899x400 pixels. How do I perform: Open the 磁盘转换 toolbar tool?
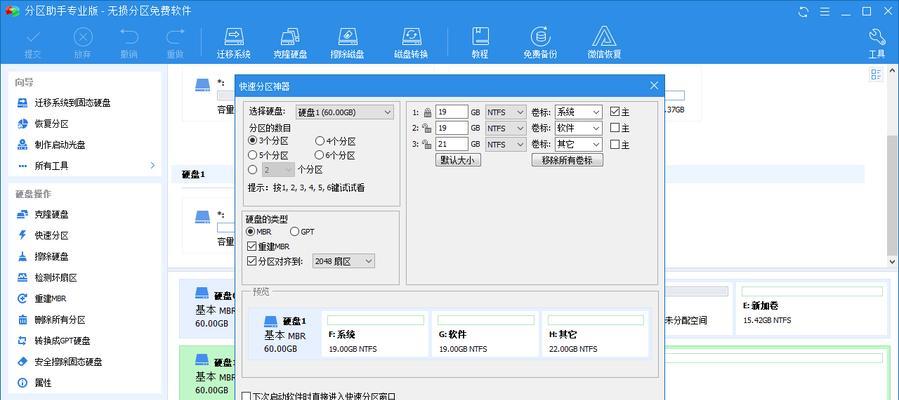410,42
